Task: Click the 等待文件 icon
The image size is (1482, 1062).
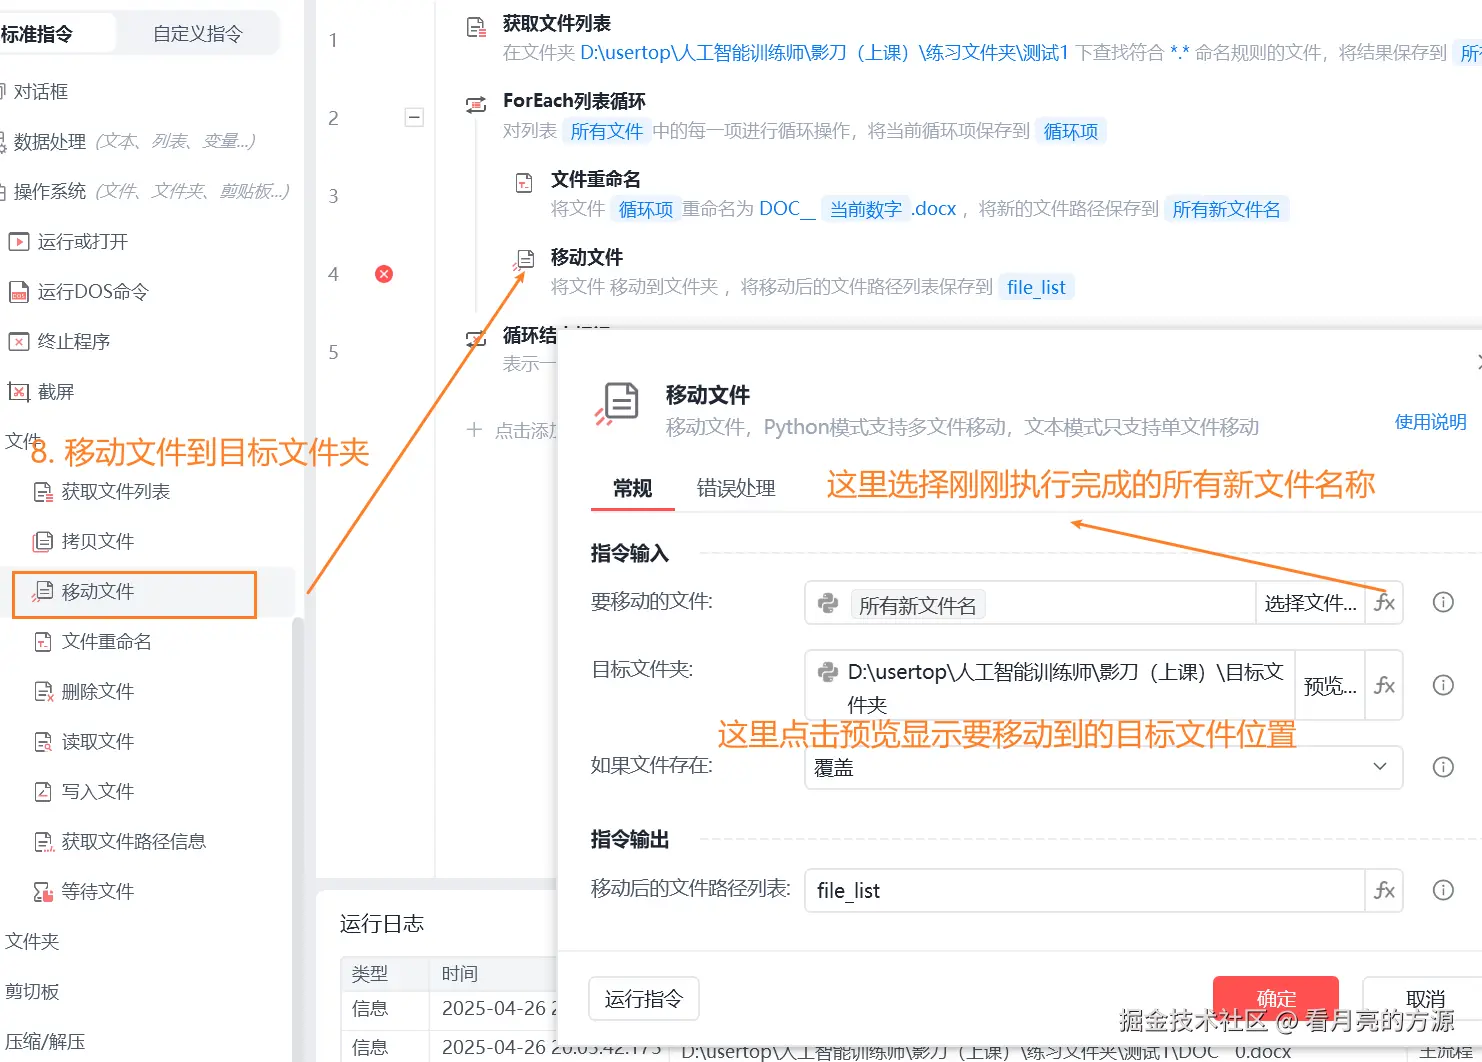Action: click(x=43, y=891)
